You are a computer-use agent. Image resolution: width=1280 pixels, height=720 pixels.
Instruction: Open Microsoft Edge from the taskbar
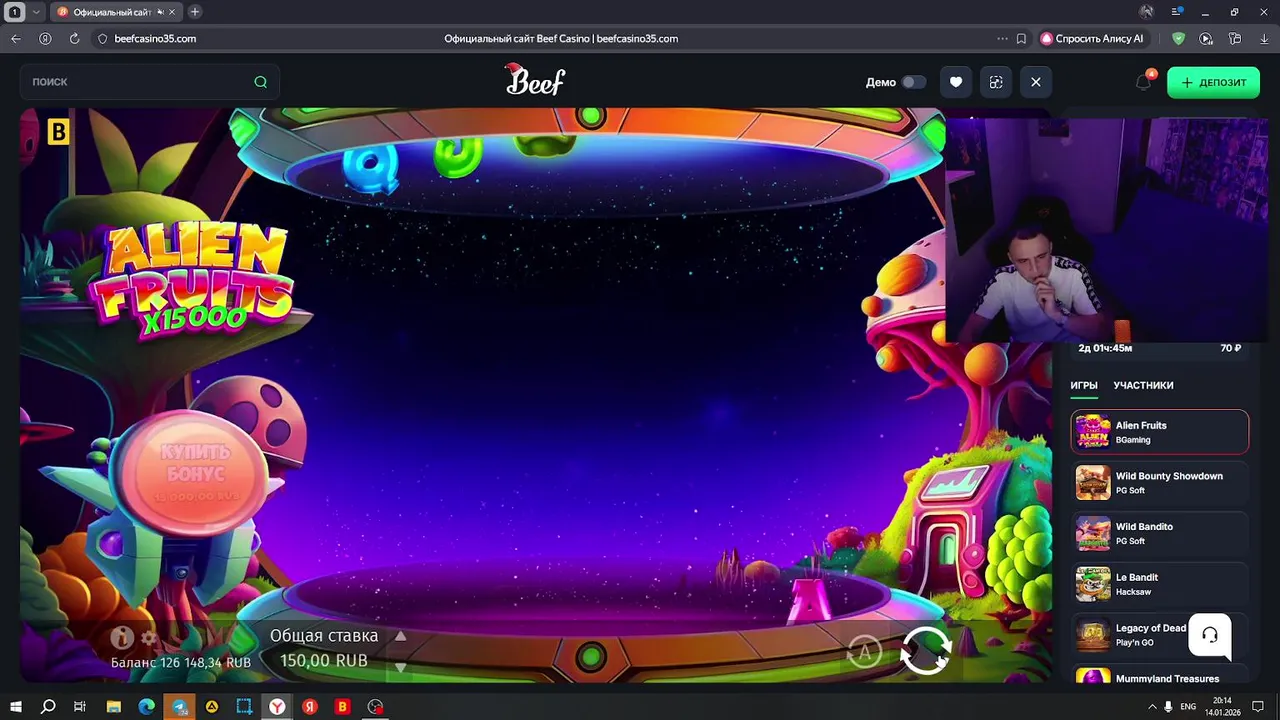click(x=147, y=707)
